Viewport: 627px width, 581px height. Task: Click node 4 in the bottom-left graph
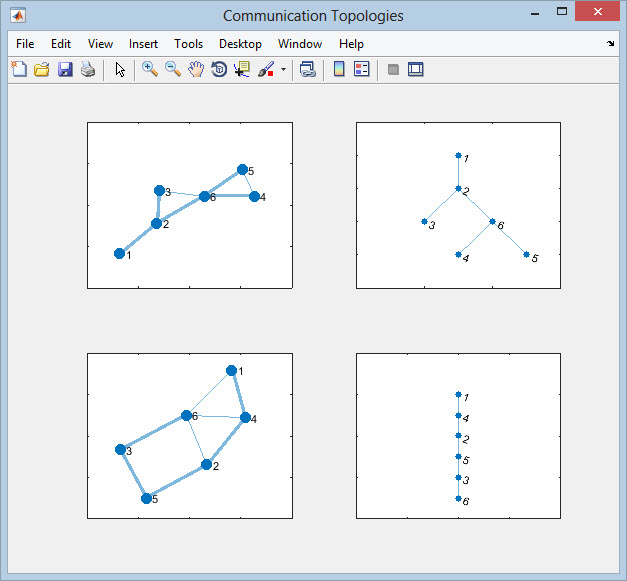245,418
